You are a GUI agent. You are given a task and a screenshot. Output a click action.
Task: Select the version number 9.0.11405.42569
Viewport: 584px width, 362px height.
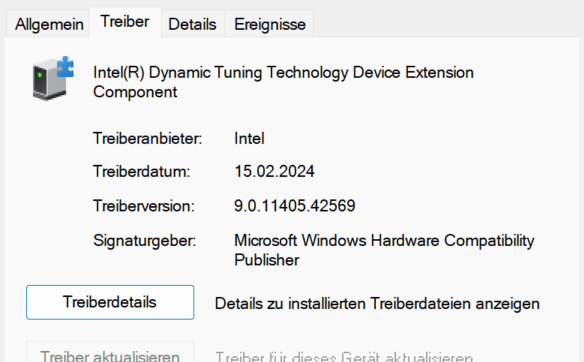coord(295,206)
